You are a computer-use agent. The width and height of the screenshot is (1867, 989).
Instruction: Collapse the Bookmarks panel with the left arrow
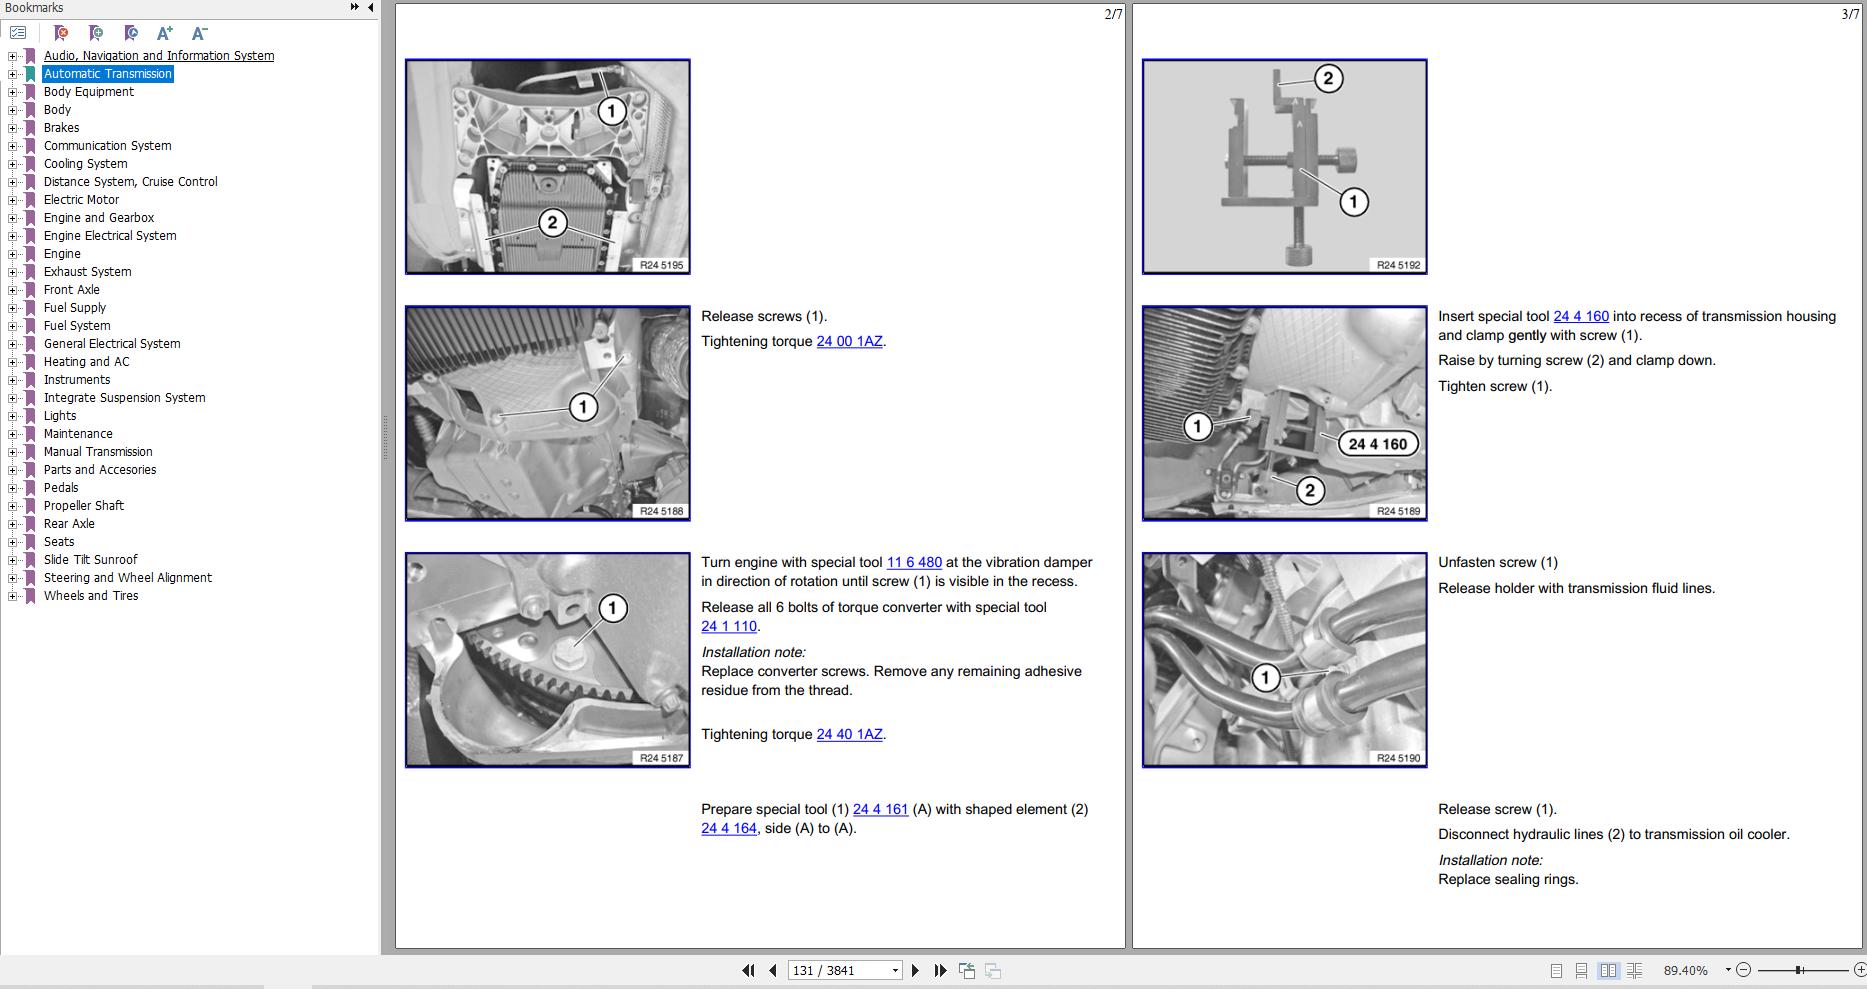pyautogui.click(x=371, y=7)
